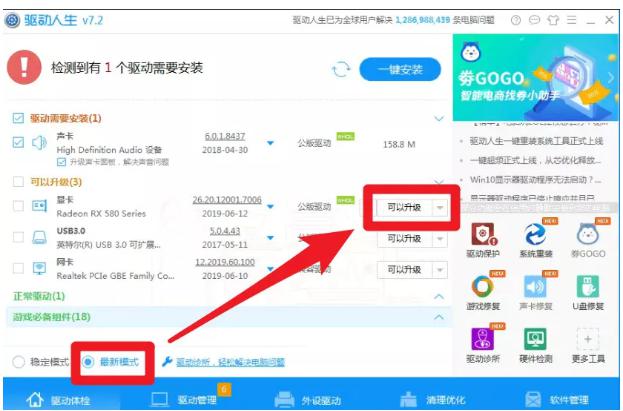Switch to the 软件管理 tab
Viewport: 623px width, 411px height.
click(556, 399)
